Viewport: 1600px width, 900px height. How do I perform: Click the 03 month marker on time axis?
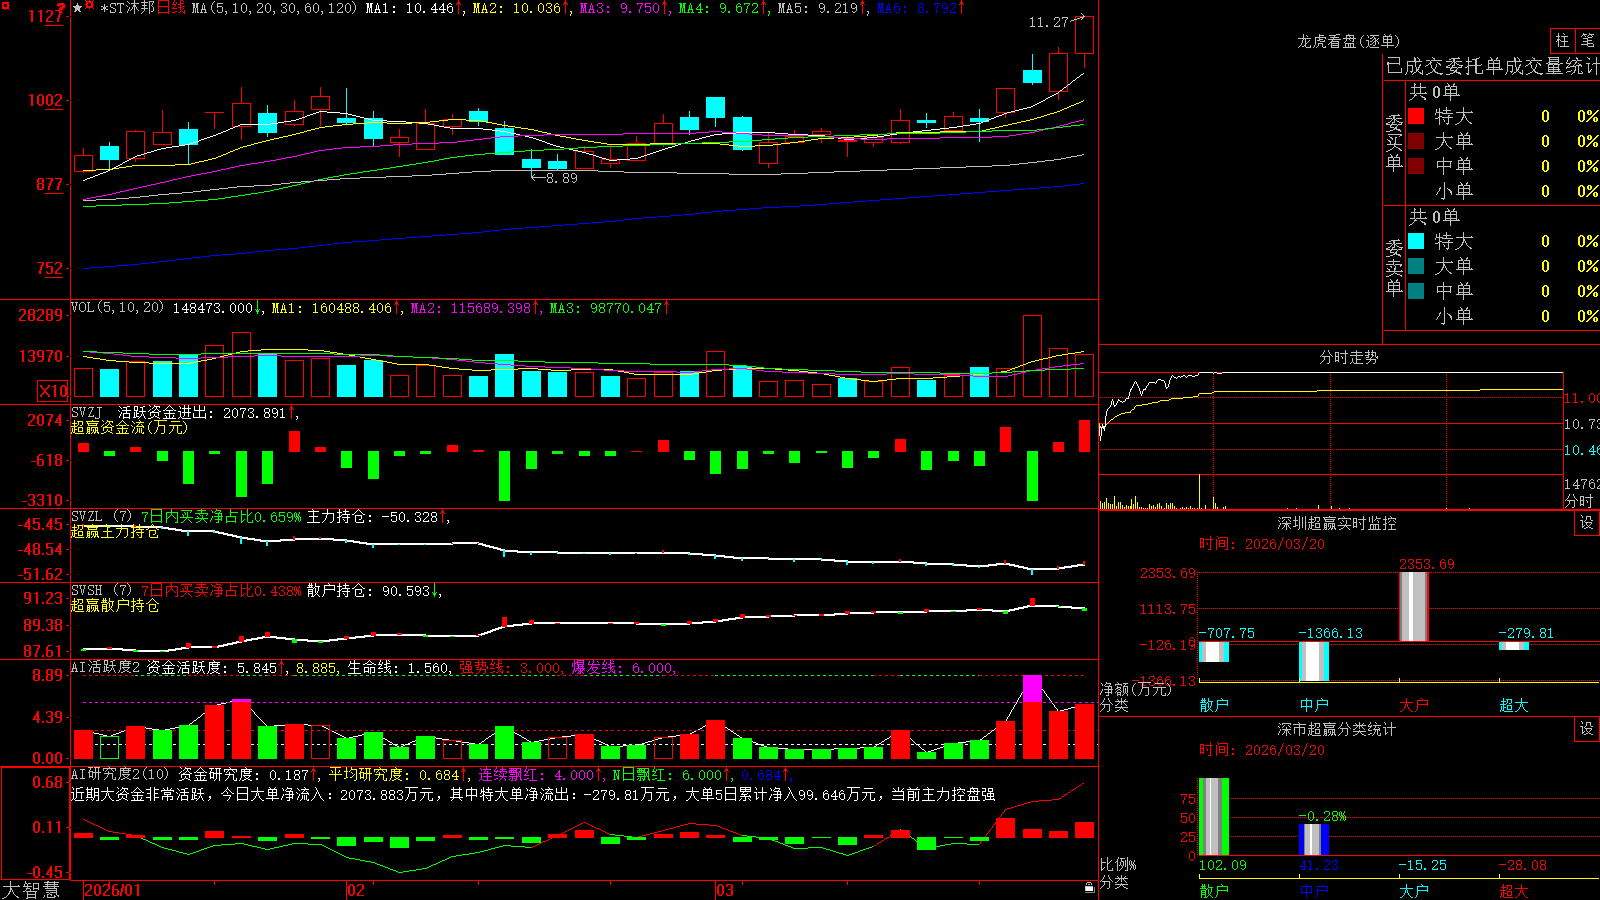point(725,890)
